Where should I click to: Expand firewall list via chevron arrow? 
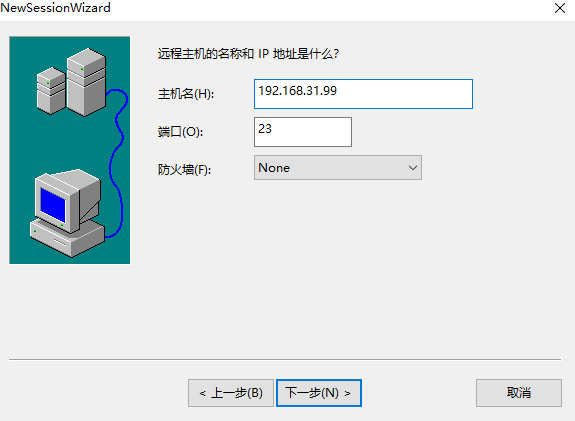(x=413, y=168)
